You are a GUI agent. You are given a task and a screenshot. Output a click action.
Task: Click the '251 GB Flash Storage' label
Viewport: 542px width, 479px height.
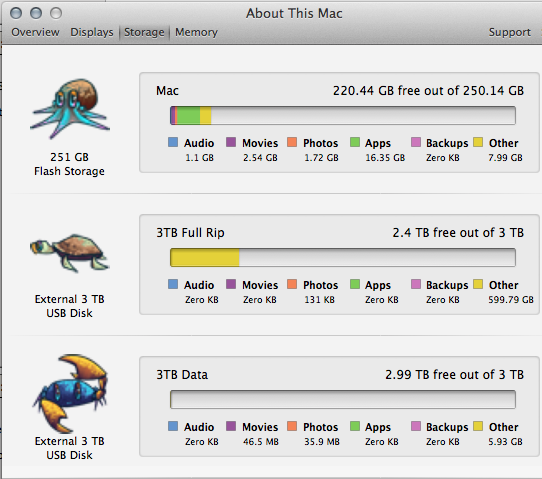pyautogui.click(x=69, y=164)
